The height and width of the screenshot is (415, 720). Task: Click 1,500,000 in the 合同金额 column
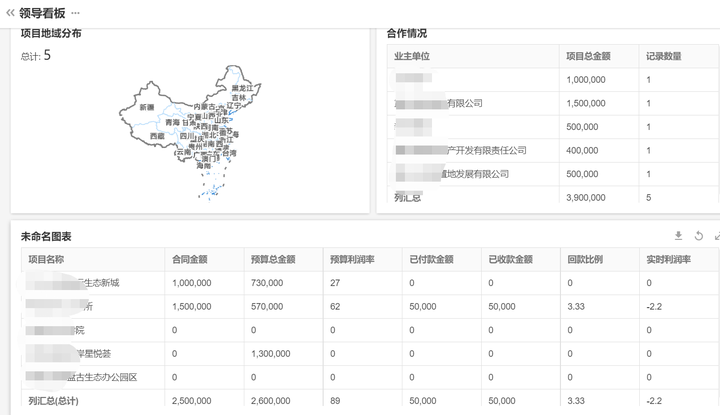click(191, 306)
